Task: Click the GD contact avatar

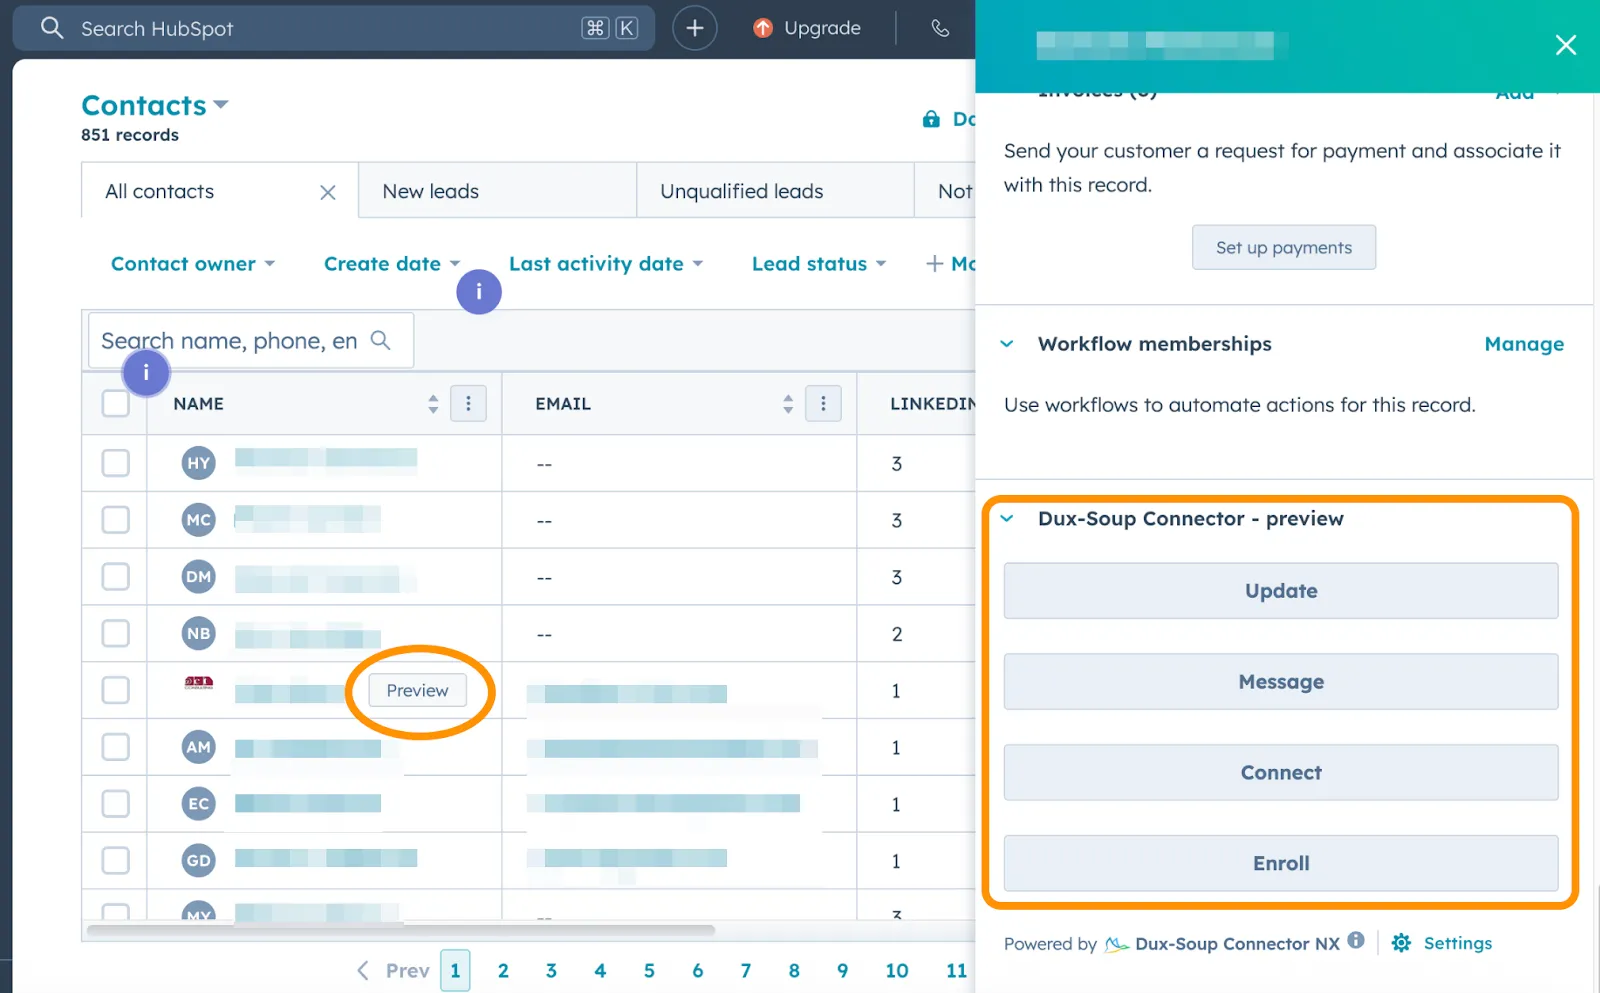Action: pyautogui.click(x=199, y=861)
